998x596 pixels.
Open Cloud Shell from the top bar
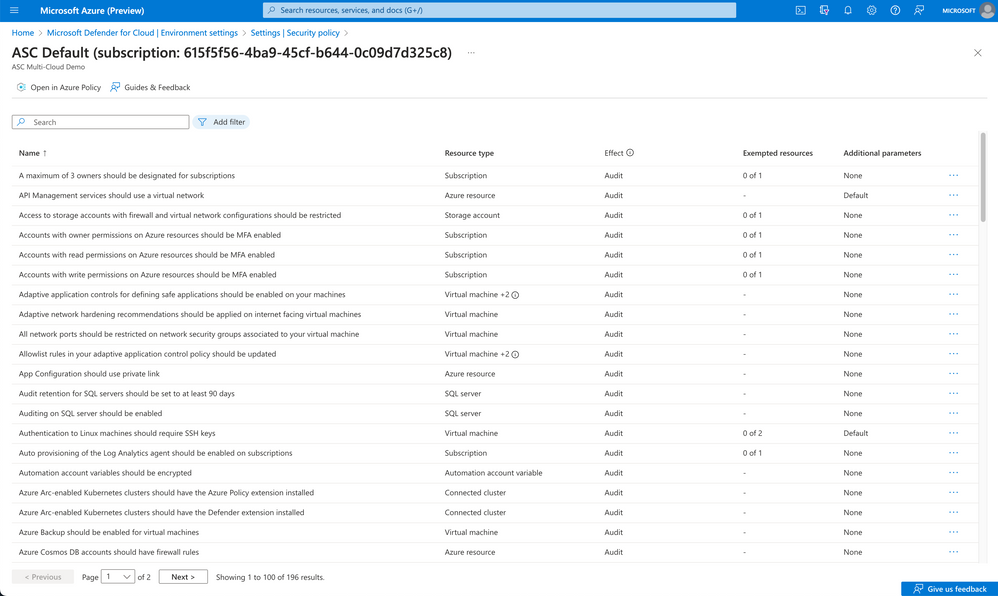801,10
